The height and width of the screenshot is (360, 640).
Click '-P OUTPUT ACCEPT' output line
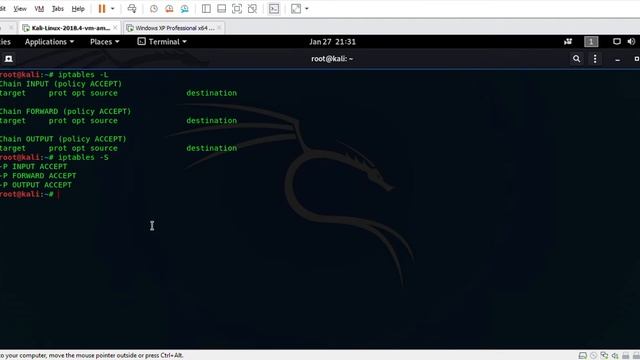pos(36,185)
